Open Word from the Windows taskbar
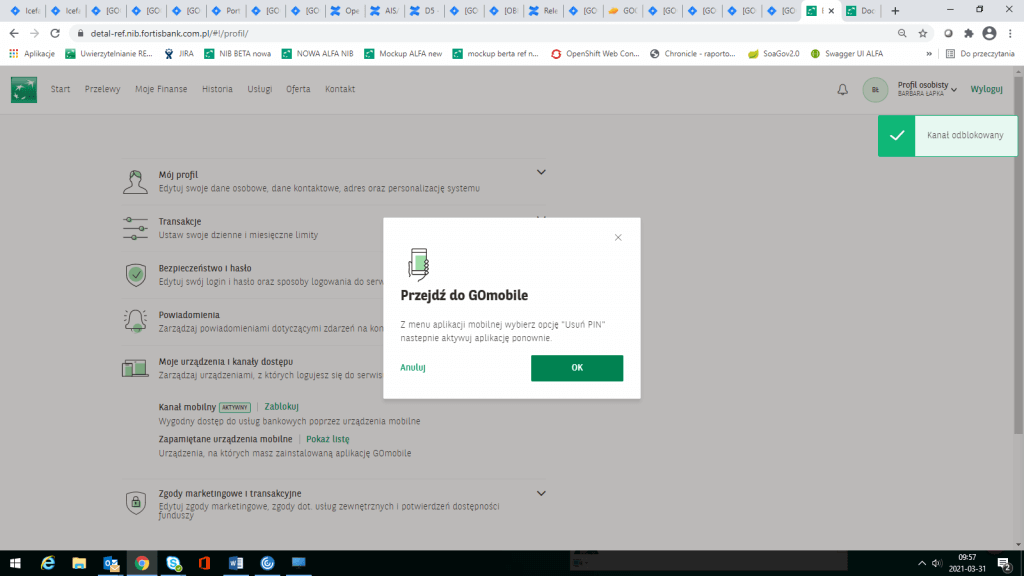This screenshot has width=1024, height=576. tap(235, 564)
